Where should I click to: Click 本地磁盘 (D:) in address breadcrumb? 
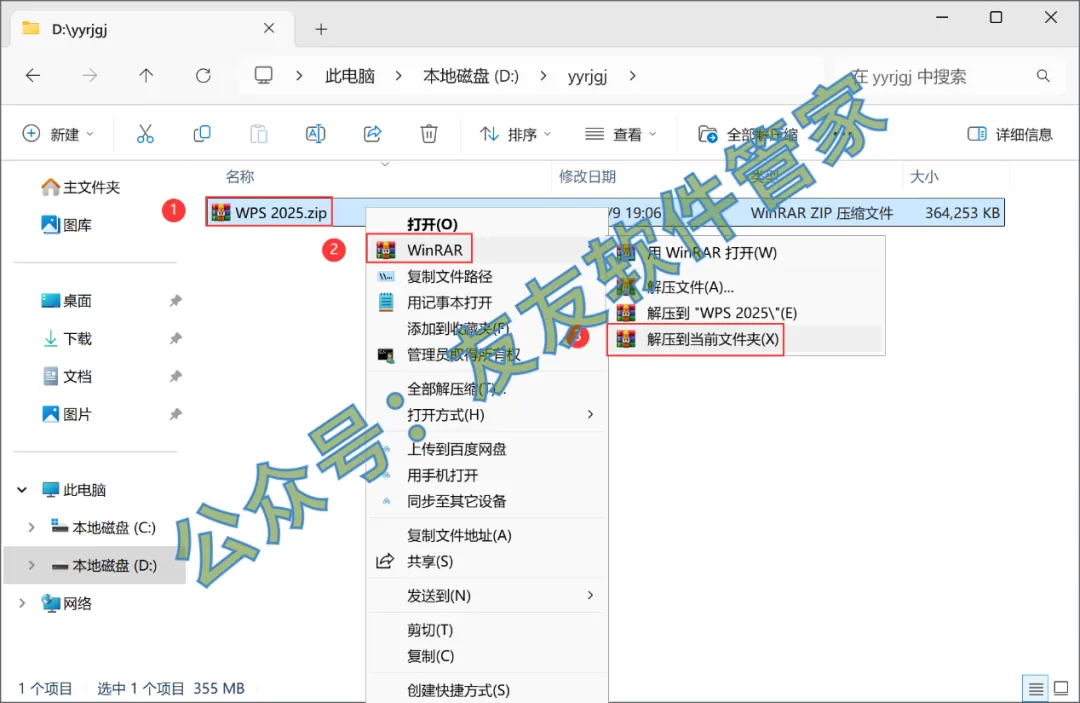point(470,76)
